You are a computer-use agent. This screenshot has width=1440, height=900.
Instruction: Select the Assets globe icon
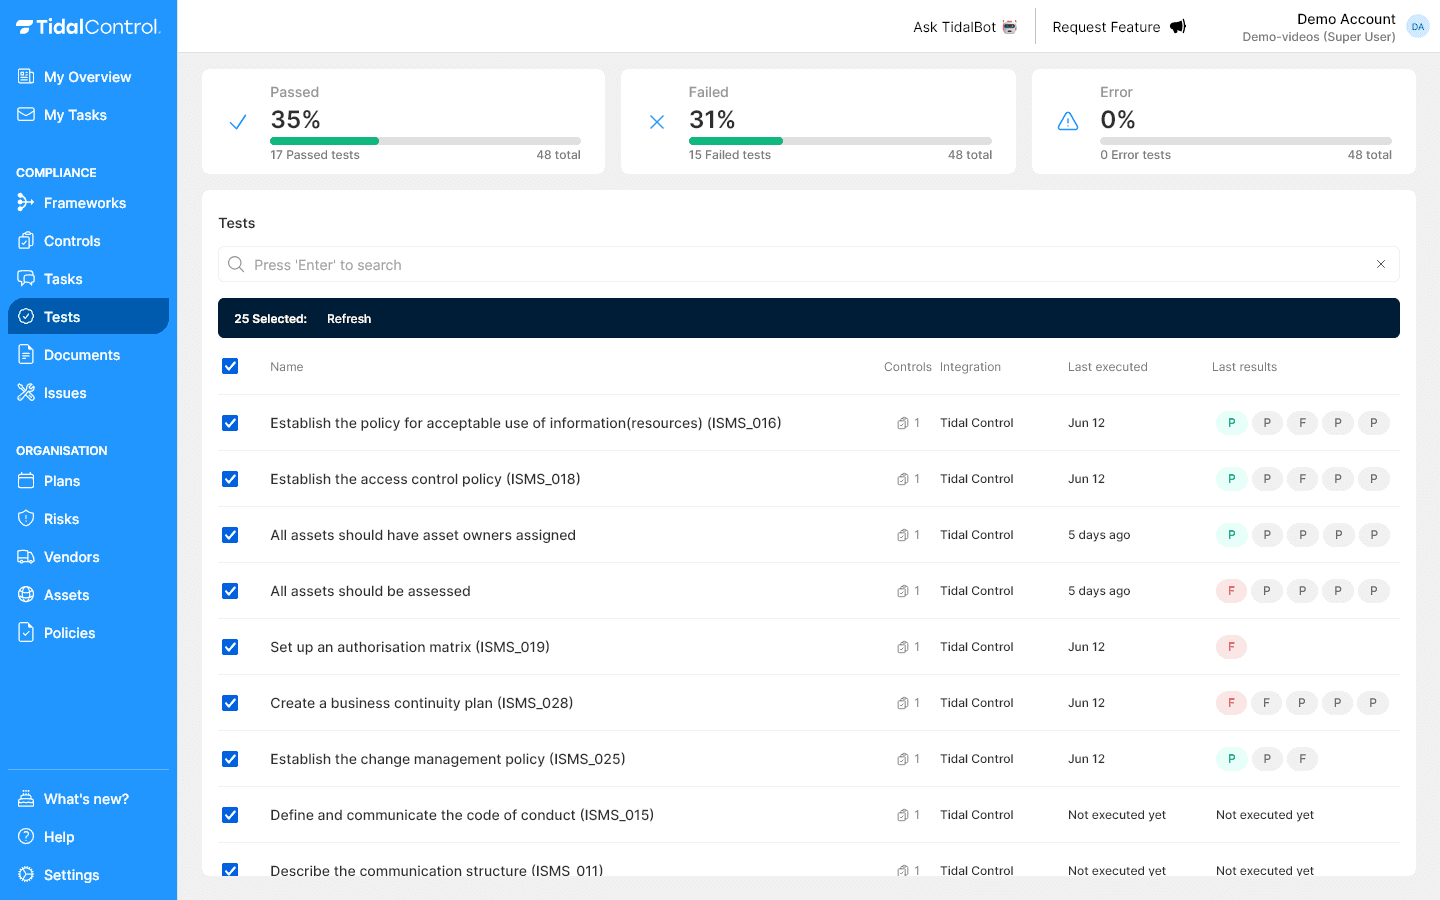(x=24, y=594)
